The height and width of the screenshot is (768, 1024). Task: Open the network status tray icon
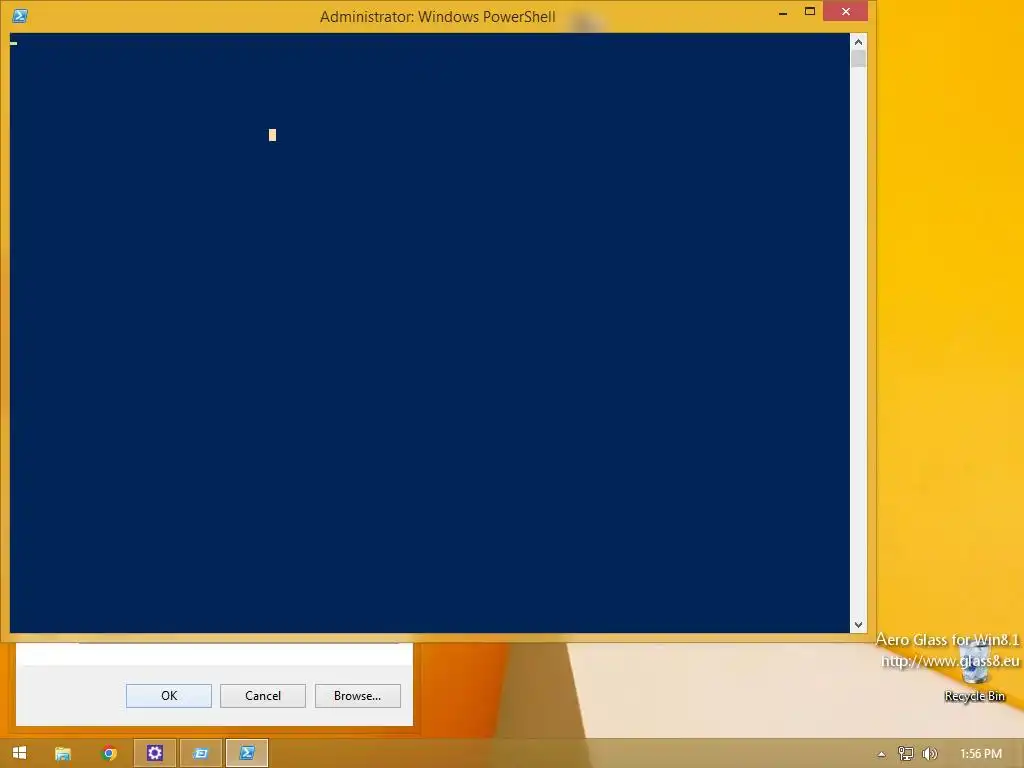coord(905,754)
